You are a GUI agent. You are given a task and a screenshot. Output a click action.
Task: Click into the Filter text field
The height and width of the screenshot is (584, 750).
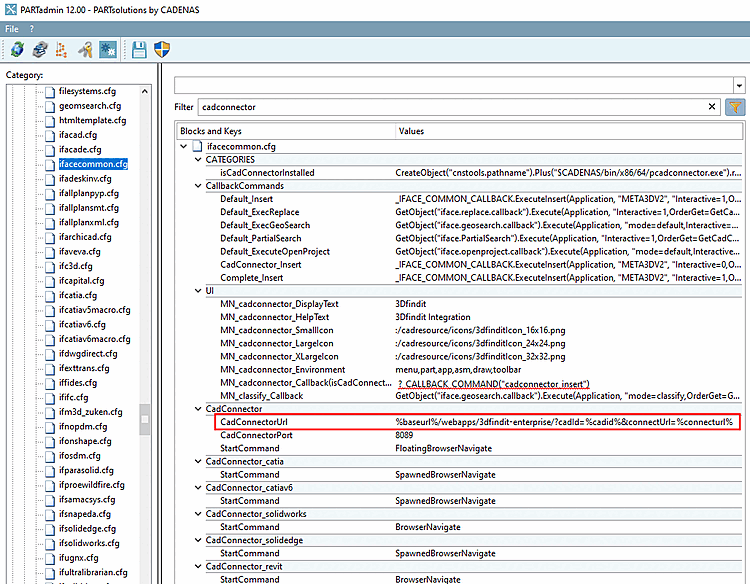point(450,107)
